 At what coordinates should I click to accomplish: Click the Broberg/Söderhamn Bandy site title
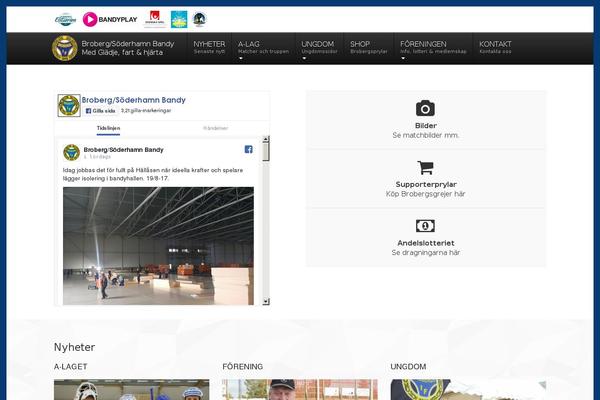128,44
